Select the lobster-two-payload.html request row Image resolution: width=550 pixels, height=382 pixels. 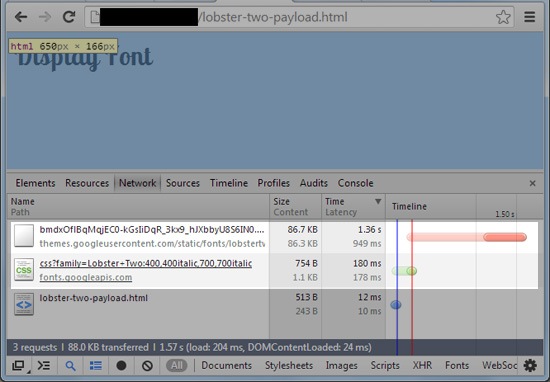coord(274,304)
